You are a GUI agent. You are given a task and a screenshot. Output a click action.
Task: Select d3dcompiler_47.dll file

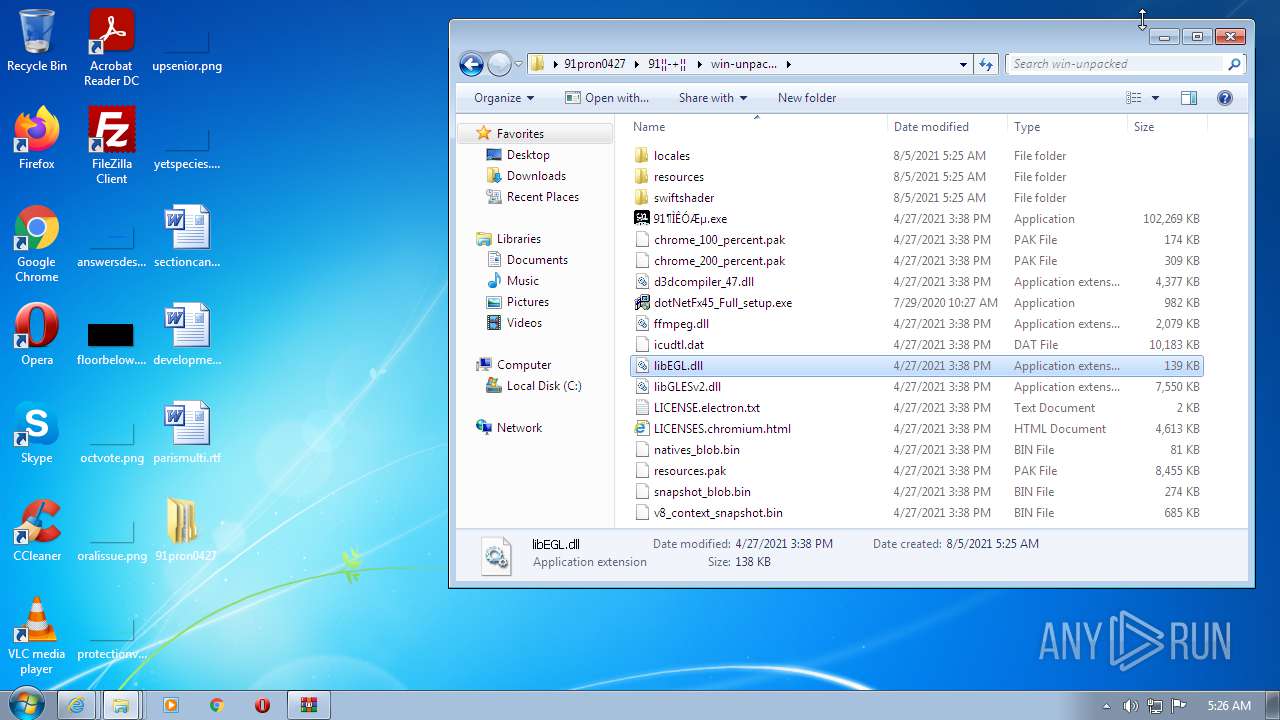(703, 282)
